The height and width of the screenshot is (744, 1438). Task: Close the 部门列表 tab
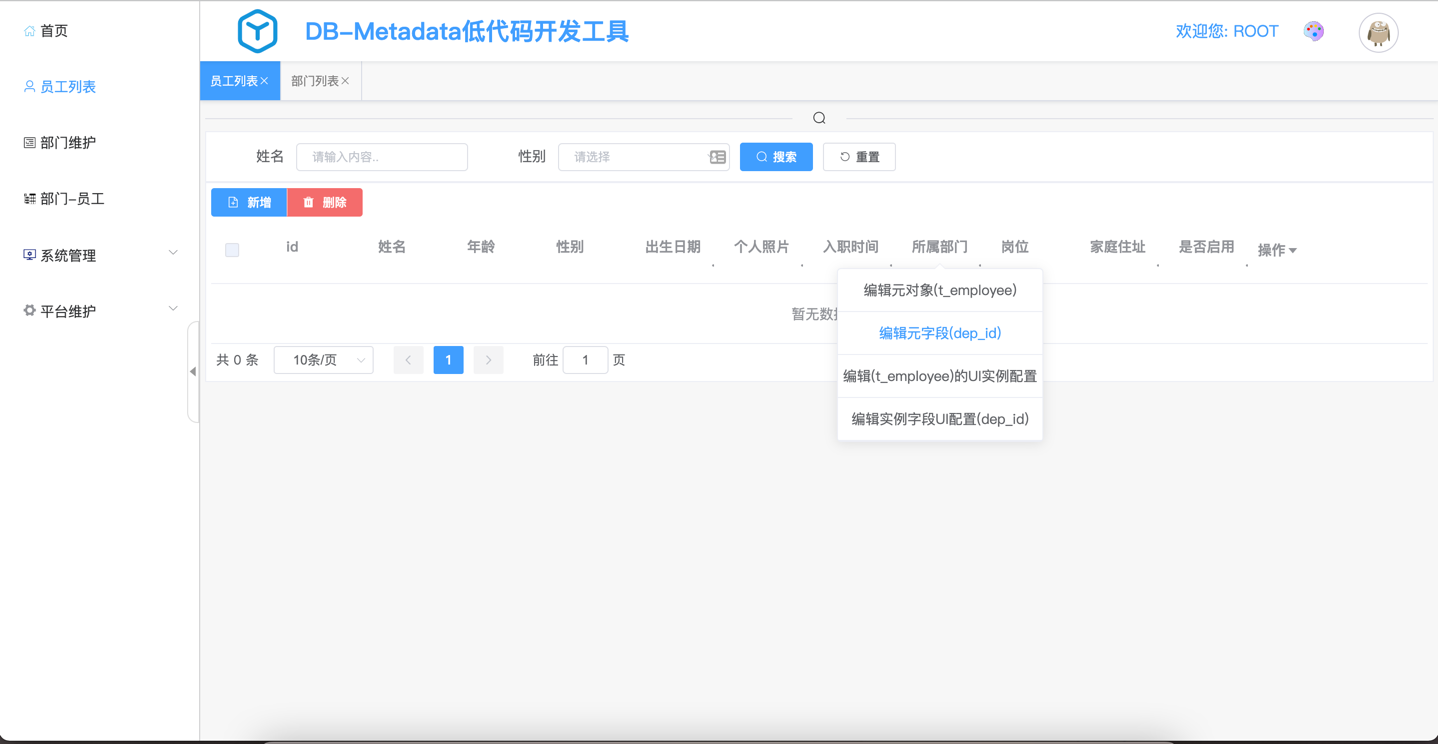click(x=346, y=81)
